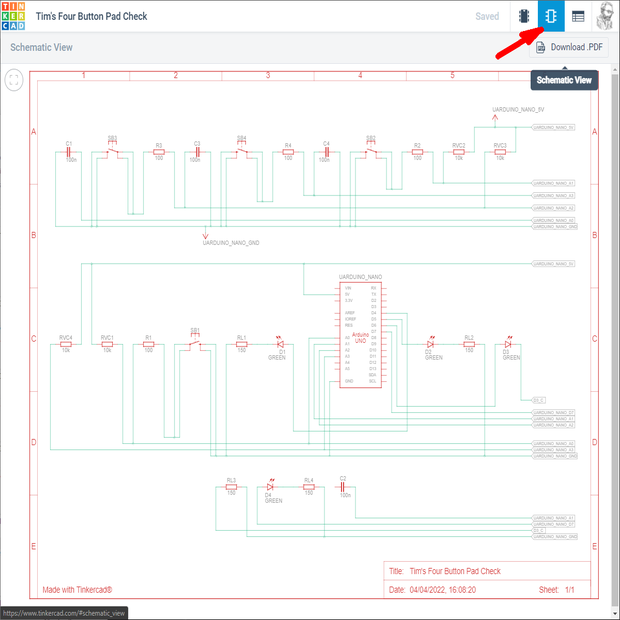Image resolution: width=620 pixels, height=620 pixels.
Task: Open the Tinkercad home logo
Action: click(17, 17)
